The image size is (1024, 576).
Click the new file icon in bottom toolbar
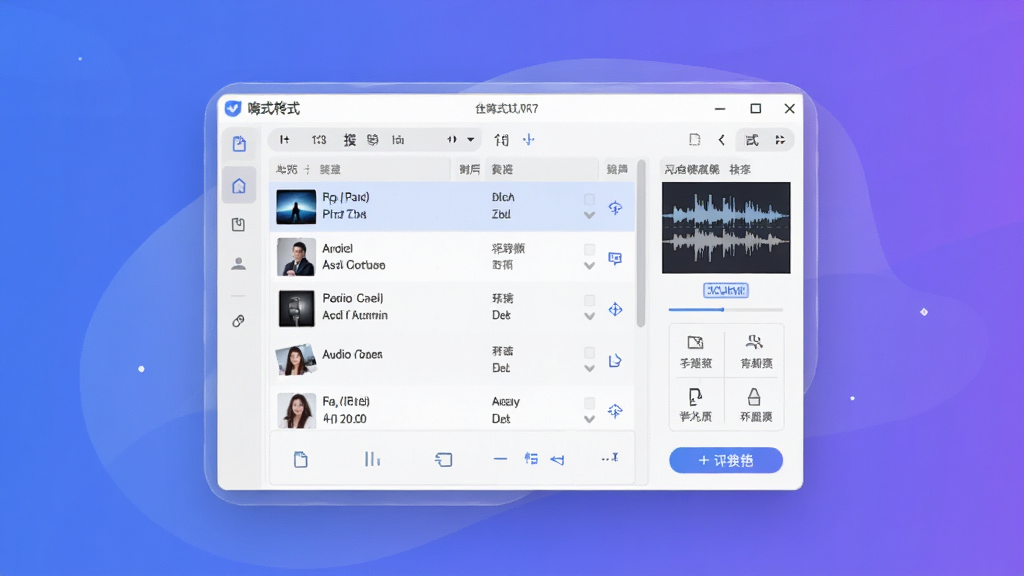click(300, 460)
